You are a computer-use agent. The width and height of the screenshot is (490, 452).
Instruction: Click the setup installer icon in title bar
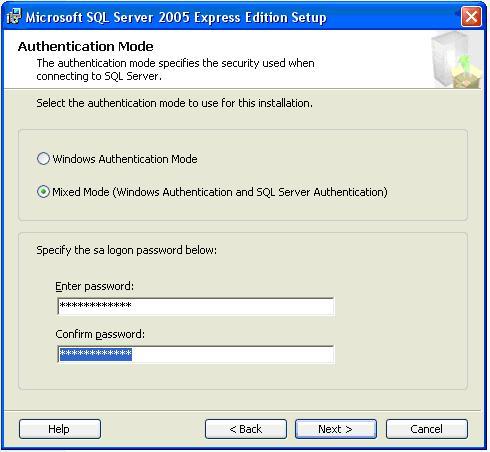(x=14, y=16)
